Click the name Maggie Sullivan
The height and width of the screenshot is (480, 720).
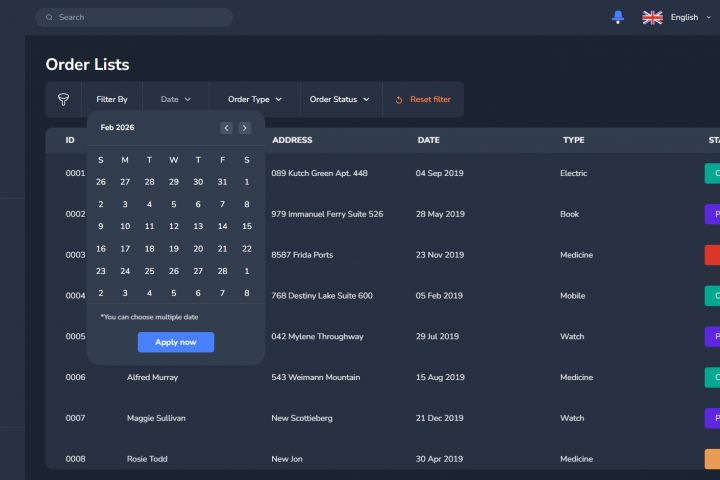coord(156,418)
